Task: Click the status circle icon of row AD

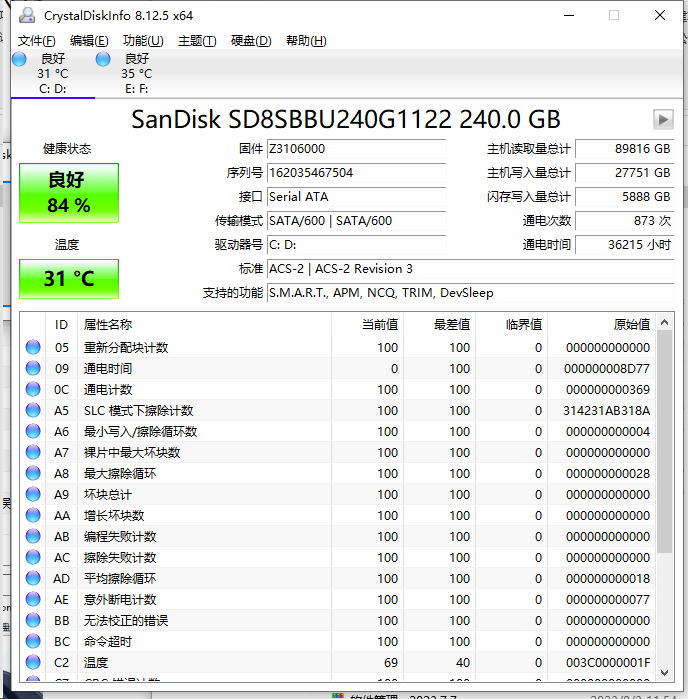Action: [33, 578]
